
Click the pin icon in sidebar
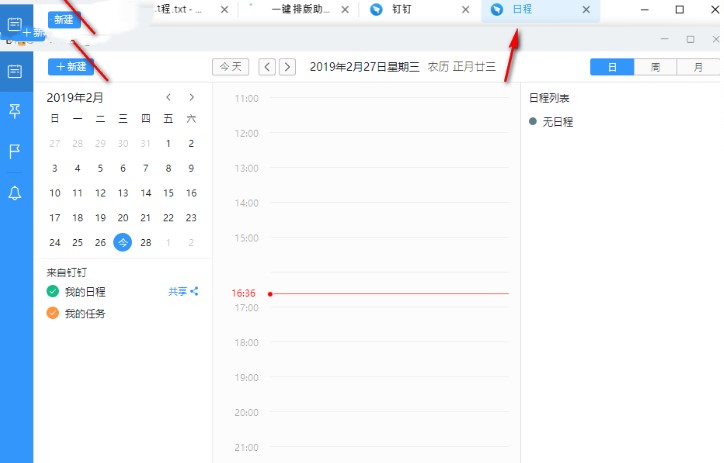tap(15, 110)
